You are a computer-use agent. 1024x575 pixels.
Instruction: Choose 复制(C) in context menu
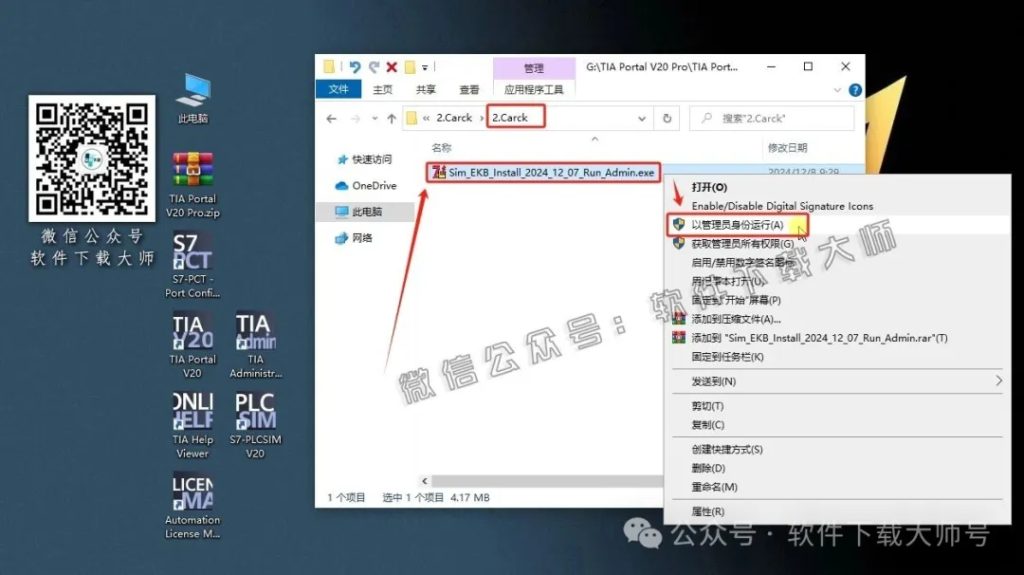pyautogui.click(x=708, y=425)
